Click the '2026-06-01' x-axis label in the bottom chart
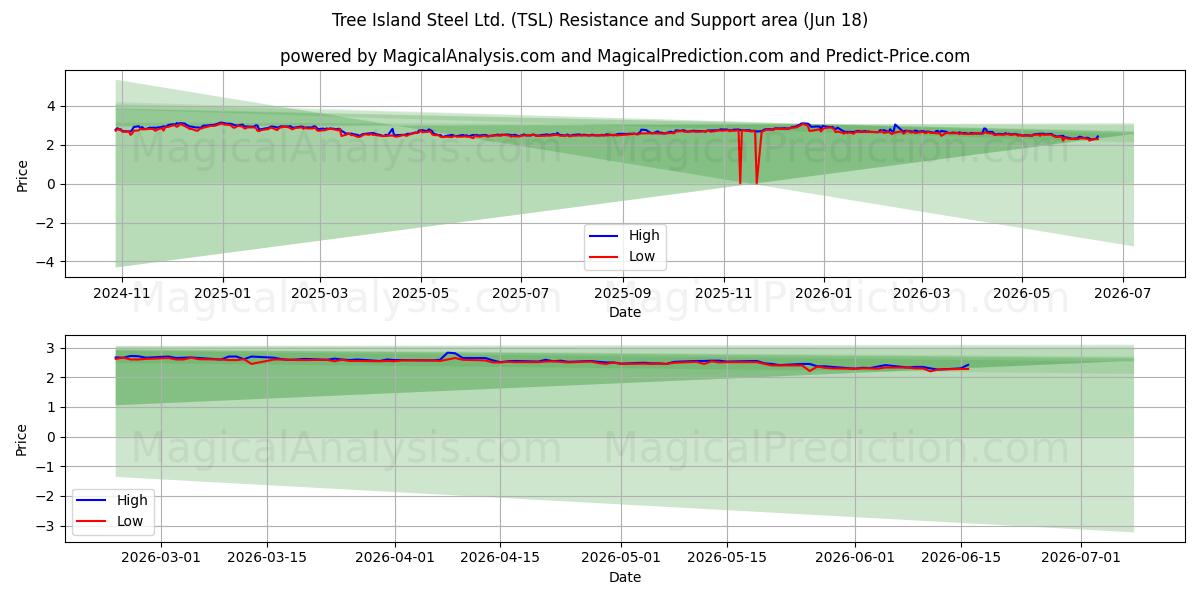1200x600 pixels. tap(856, 559)
